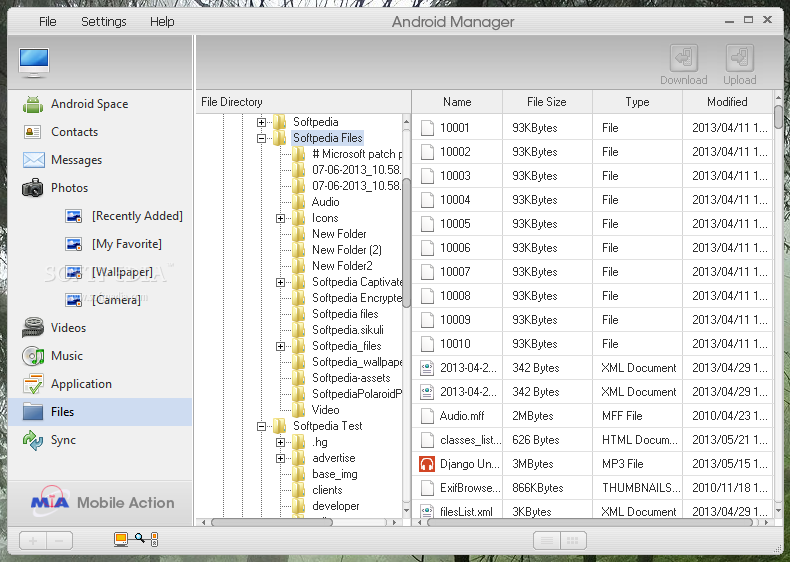Select the [My Favorite] photo album

pos(113,244)
